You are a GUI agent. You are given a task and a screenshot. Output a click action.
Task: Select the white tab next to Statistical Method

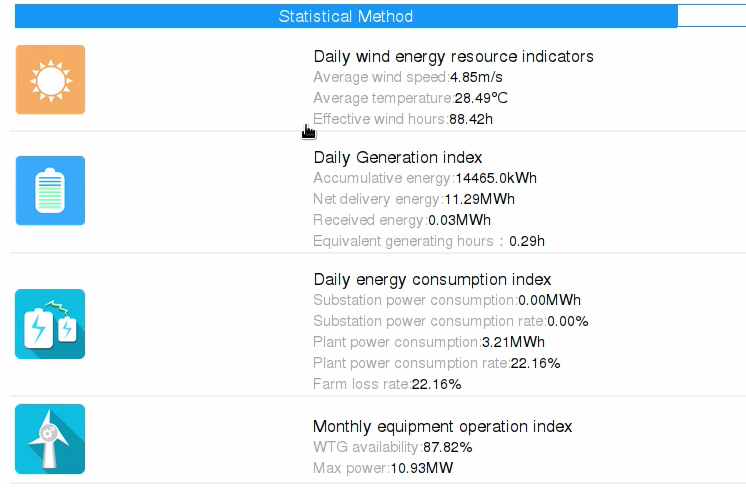click(712, 16)
